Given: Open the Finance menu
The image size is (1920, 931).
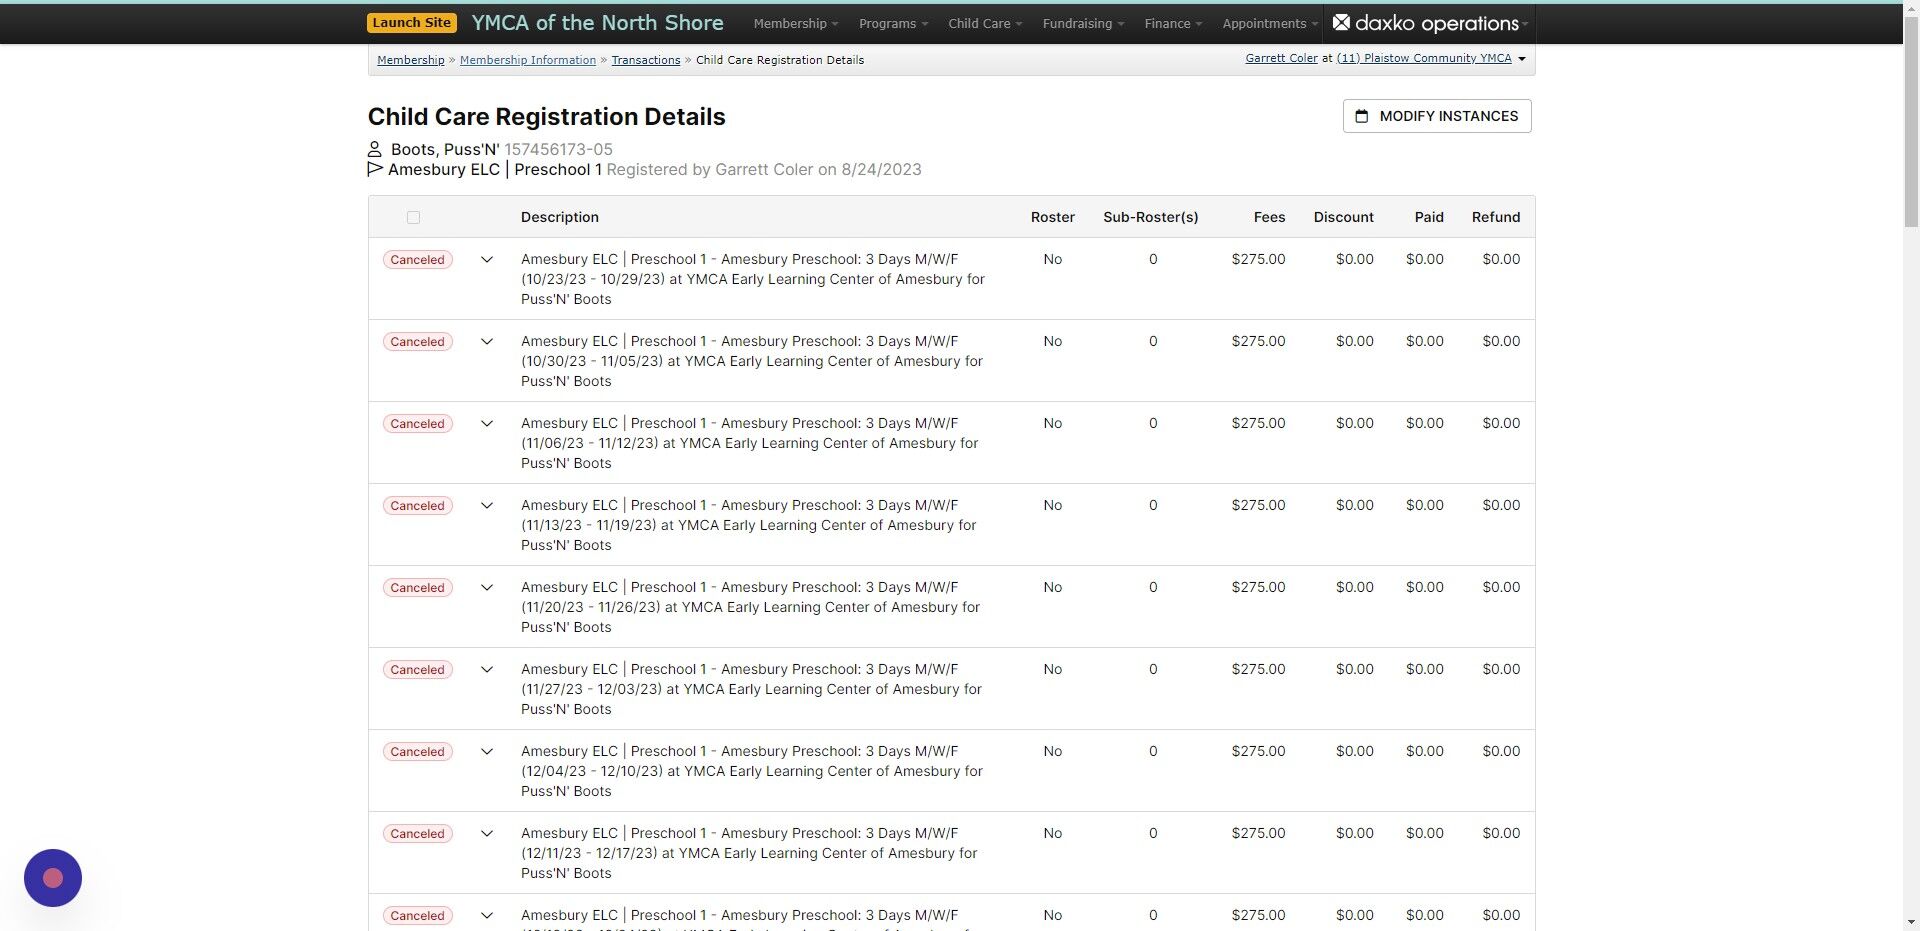Looking at the screenshot, I should pyautogui.click(x=1173, y=23).
